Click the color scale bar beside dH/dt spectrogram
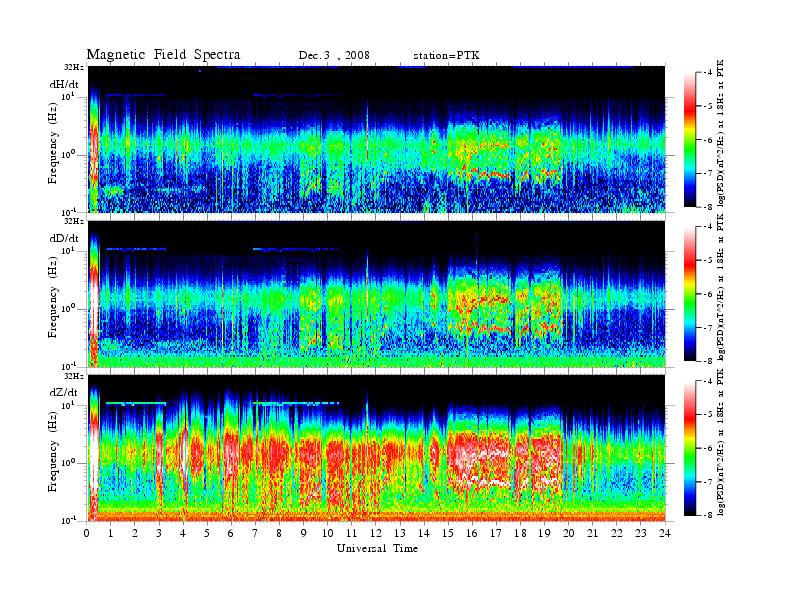The image size is (792, 612). pos(690,140)
